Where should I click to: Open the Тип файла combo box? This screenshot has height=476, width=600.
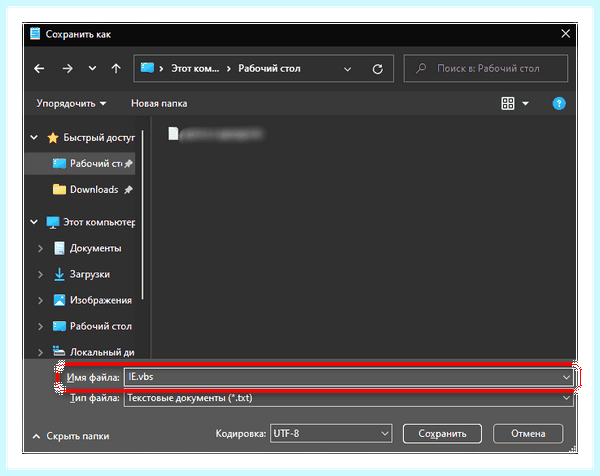click(349, 398)
